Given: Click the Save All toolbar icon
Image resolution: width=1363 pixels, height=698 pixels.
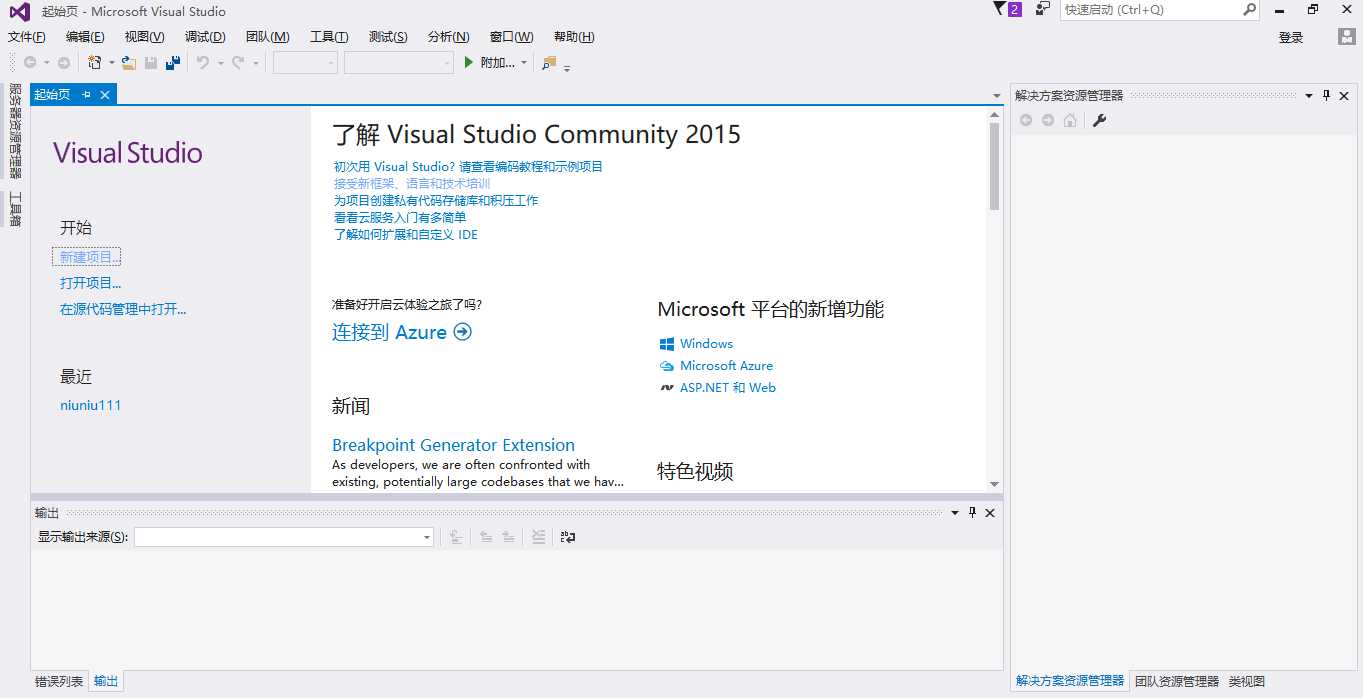Looking at the screenshot, I should pos(173,63).
